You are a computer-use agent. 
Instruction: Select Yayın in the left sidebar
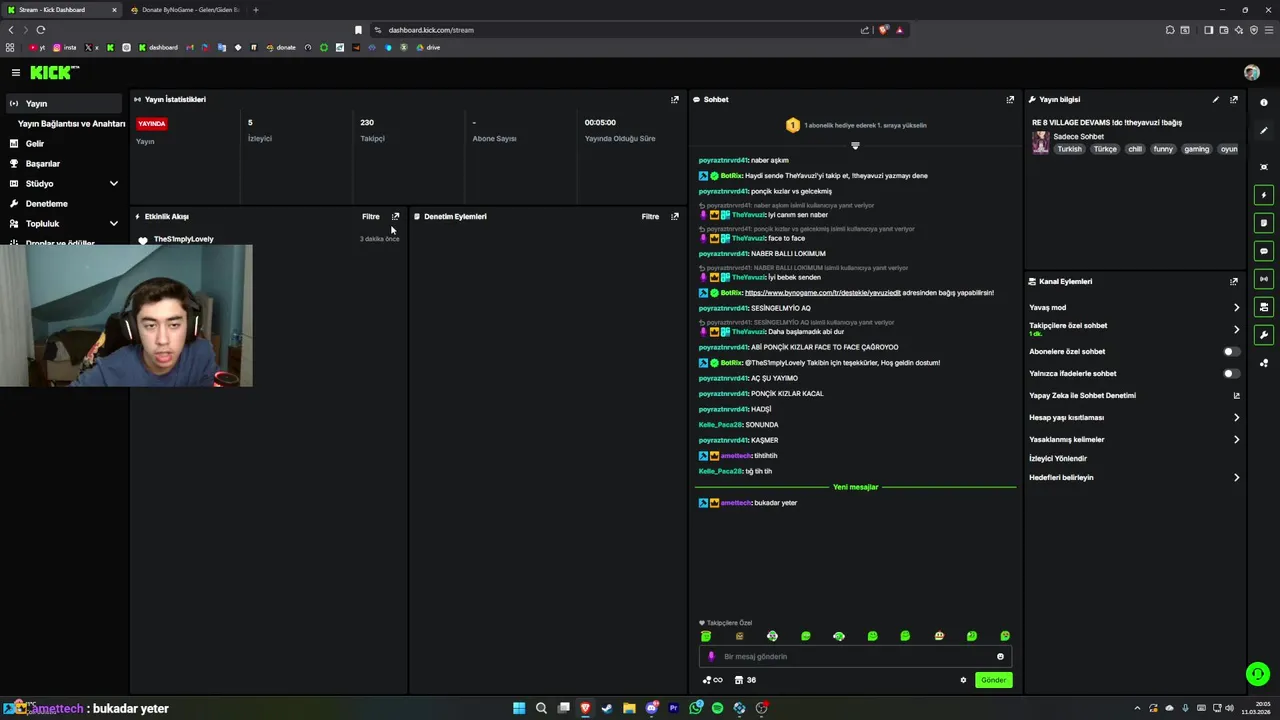[62, 104]
